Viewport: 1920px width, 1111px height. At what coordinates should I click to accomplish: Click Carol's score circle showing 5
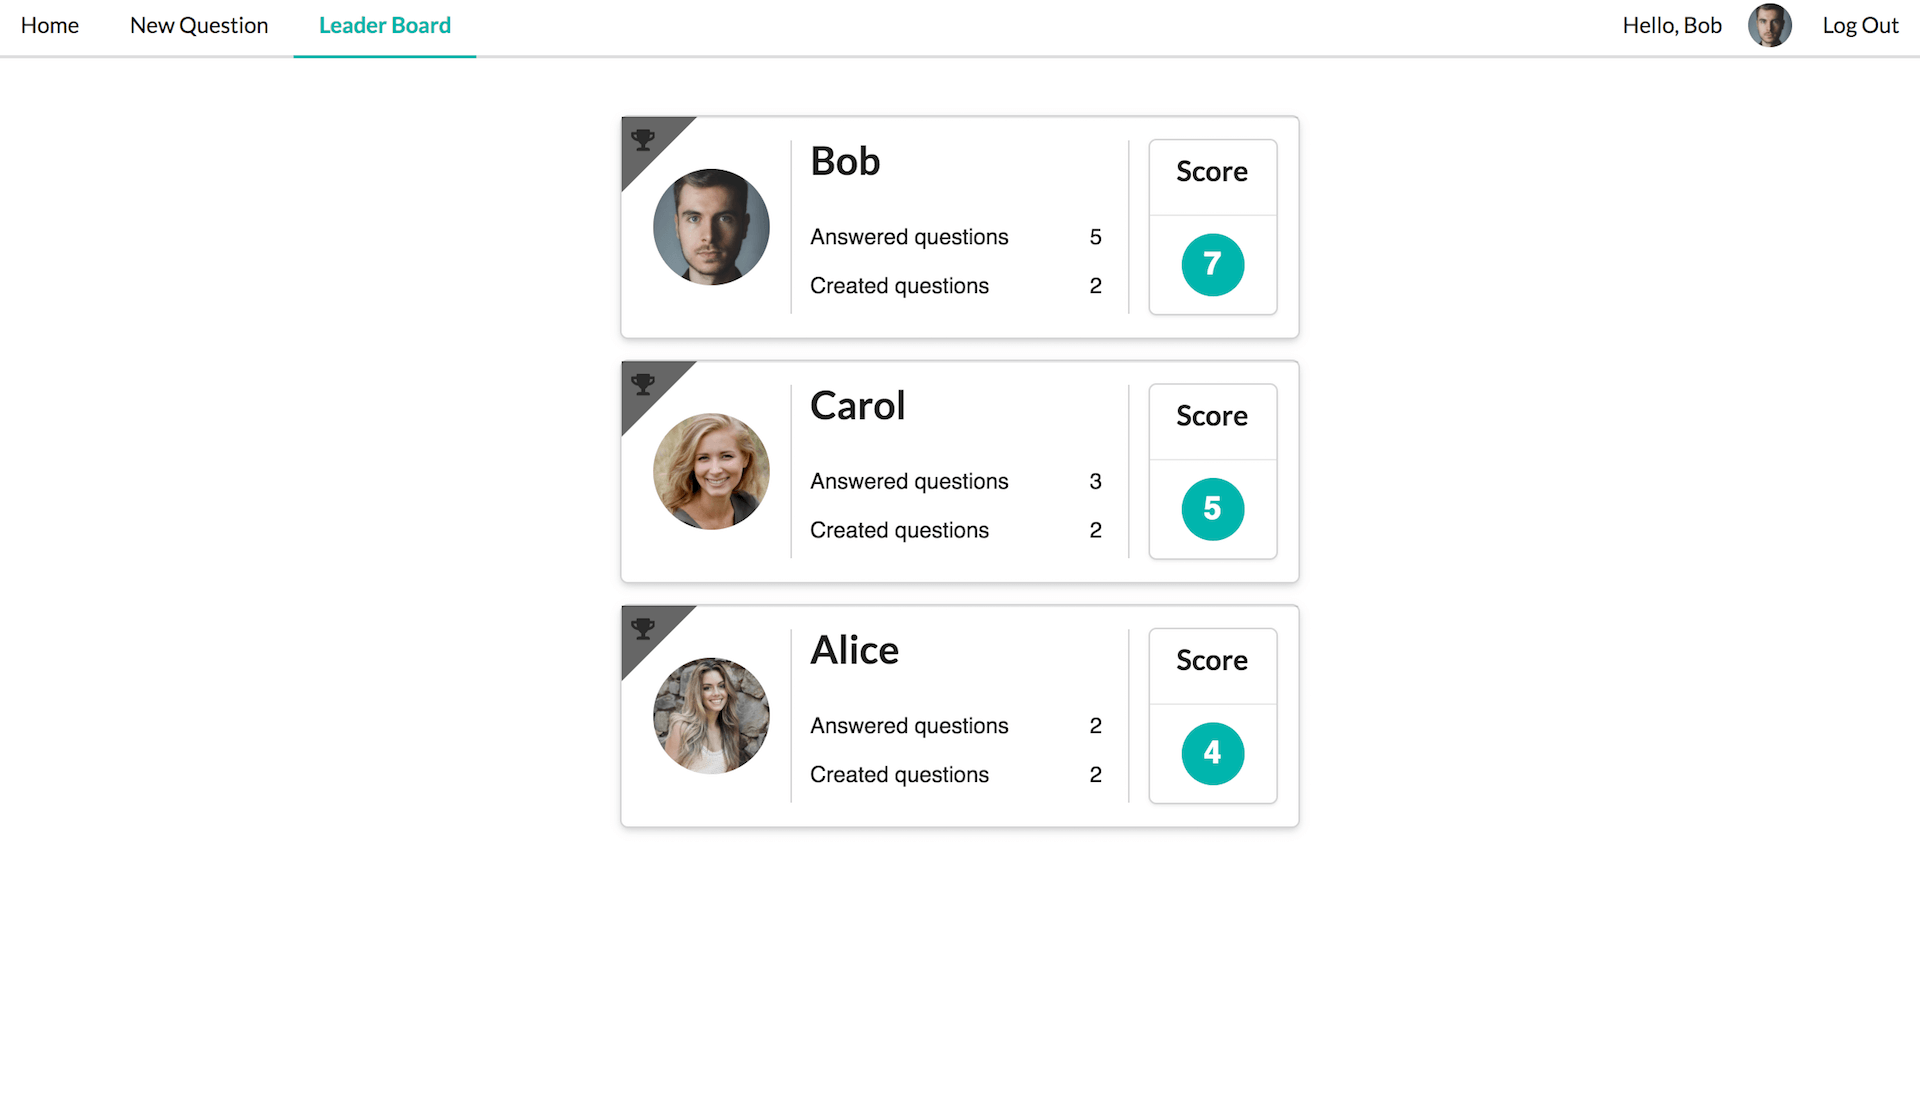[1210, 508]
